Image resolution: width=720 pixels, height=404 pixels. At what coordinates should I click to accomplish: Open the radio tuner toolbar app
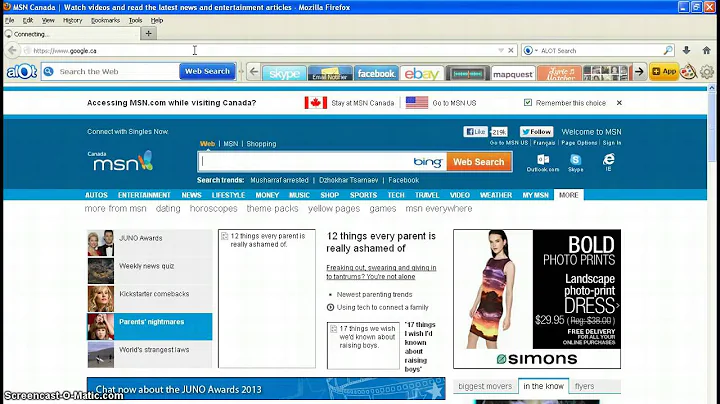467,73
